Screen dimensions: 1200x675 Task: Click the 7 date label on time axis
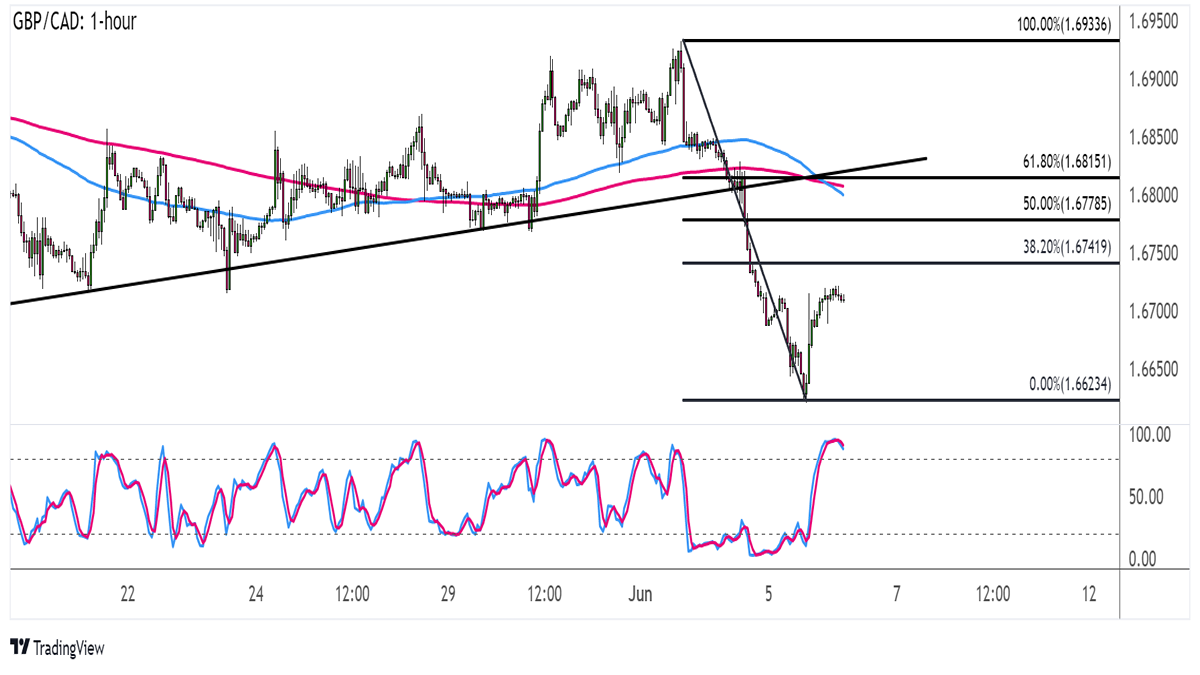[x=897, y=594]
